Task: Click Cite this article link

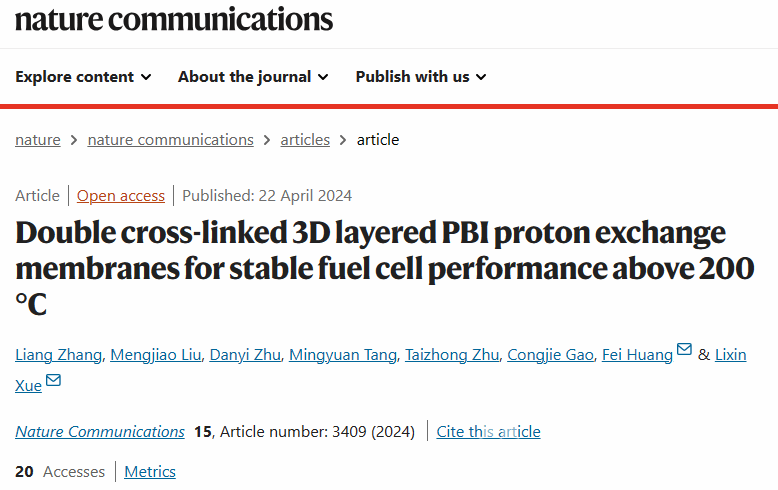Action: pyautogui.click(x=488, y=431)
